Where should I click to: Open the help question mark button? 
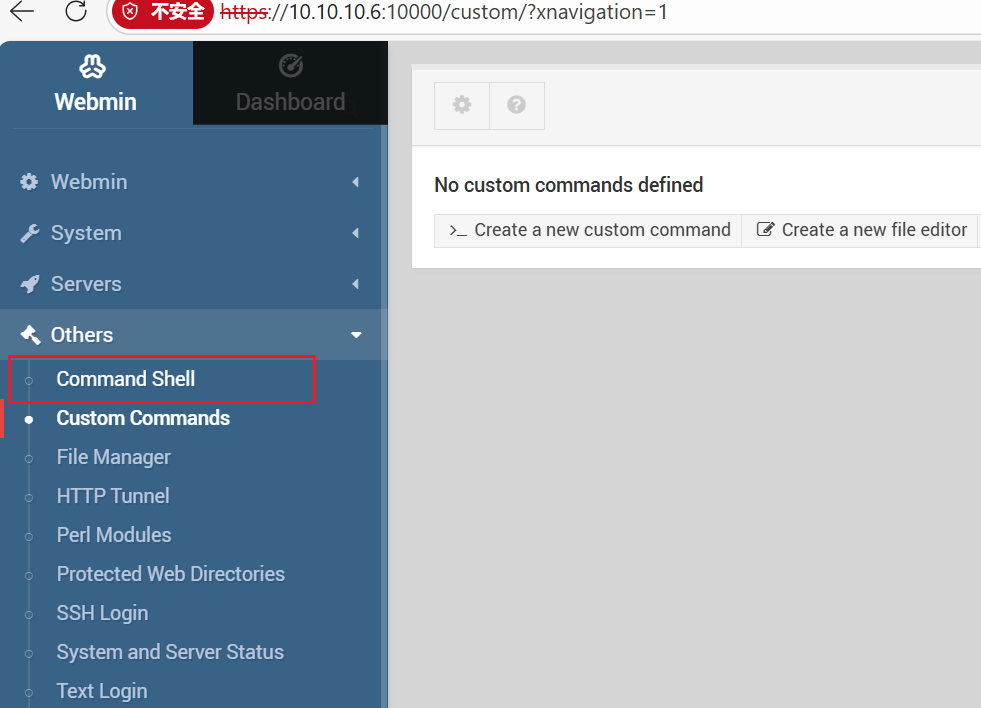(517, 105)
